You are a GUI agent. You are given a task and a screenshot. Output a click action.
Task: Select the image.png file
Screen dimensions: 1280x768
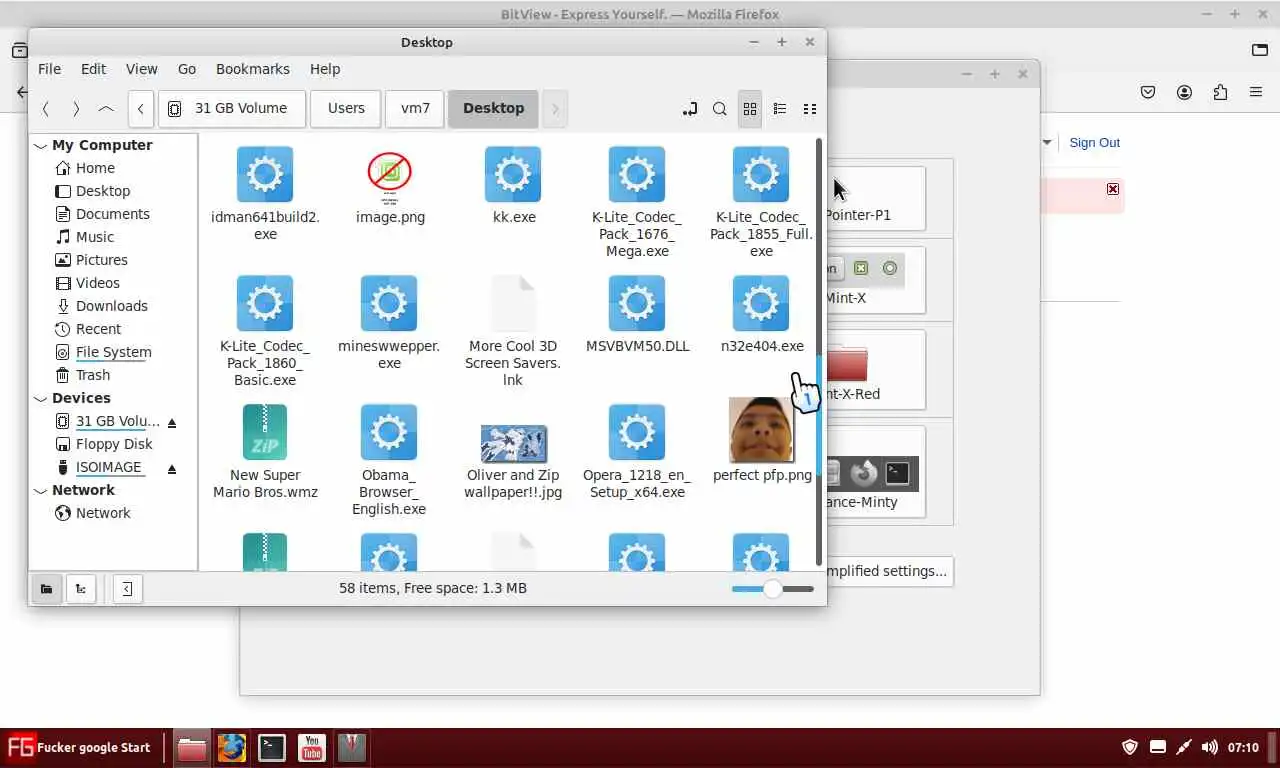(x=390, y=178)
